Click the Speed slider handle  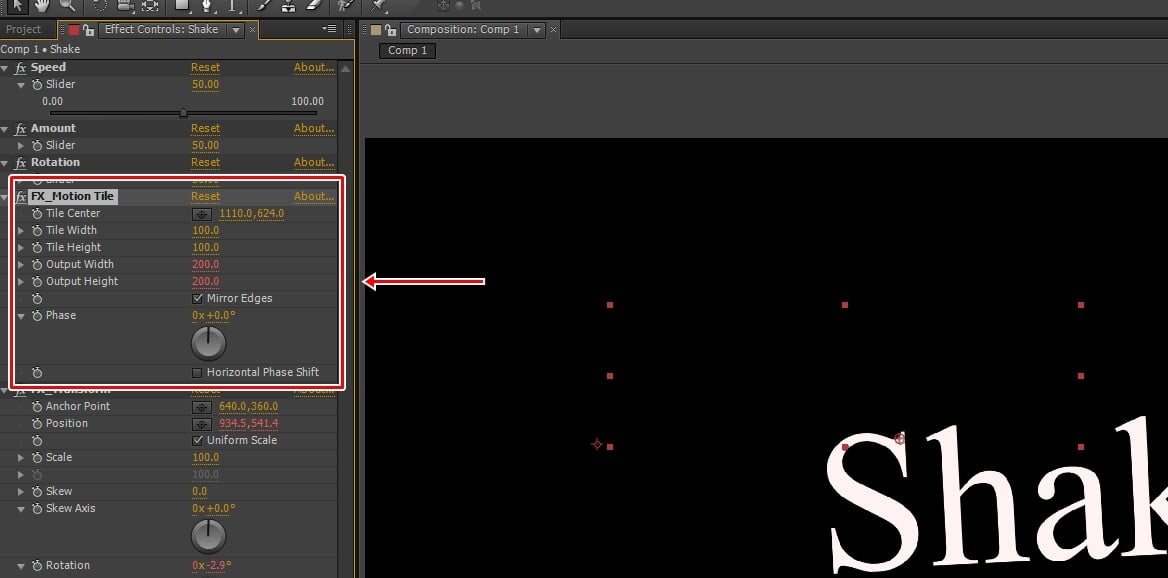[183, 113]
